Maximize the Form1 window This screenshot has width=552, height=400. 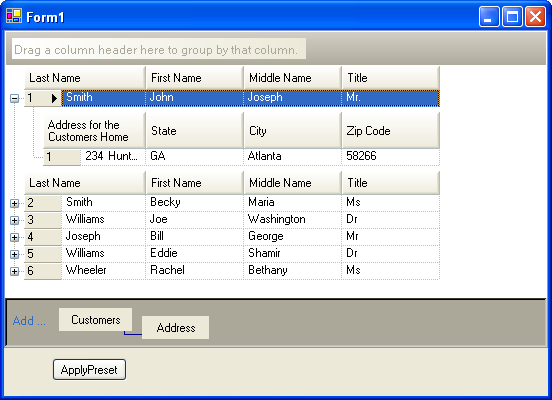(512, 17)
